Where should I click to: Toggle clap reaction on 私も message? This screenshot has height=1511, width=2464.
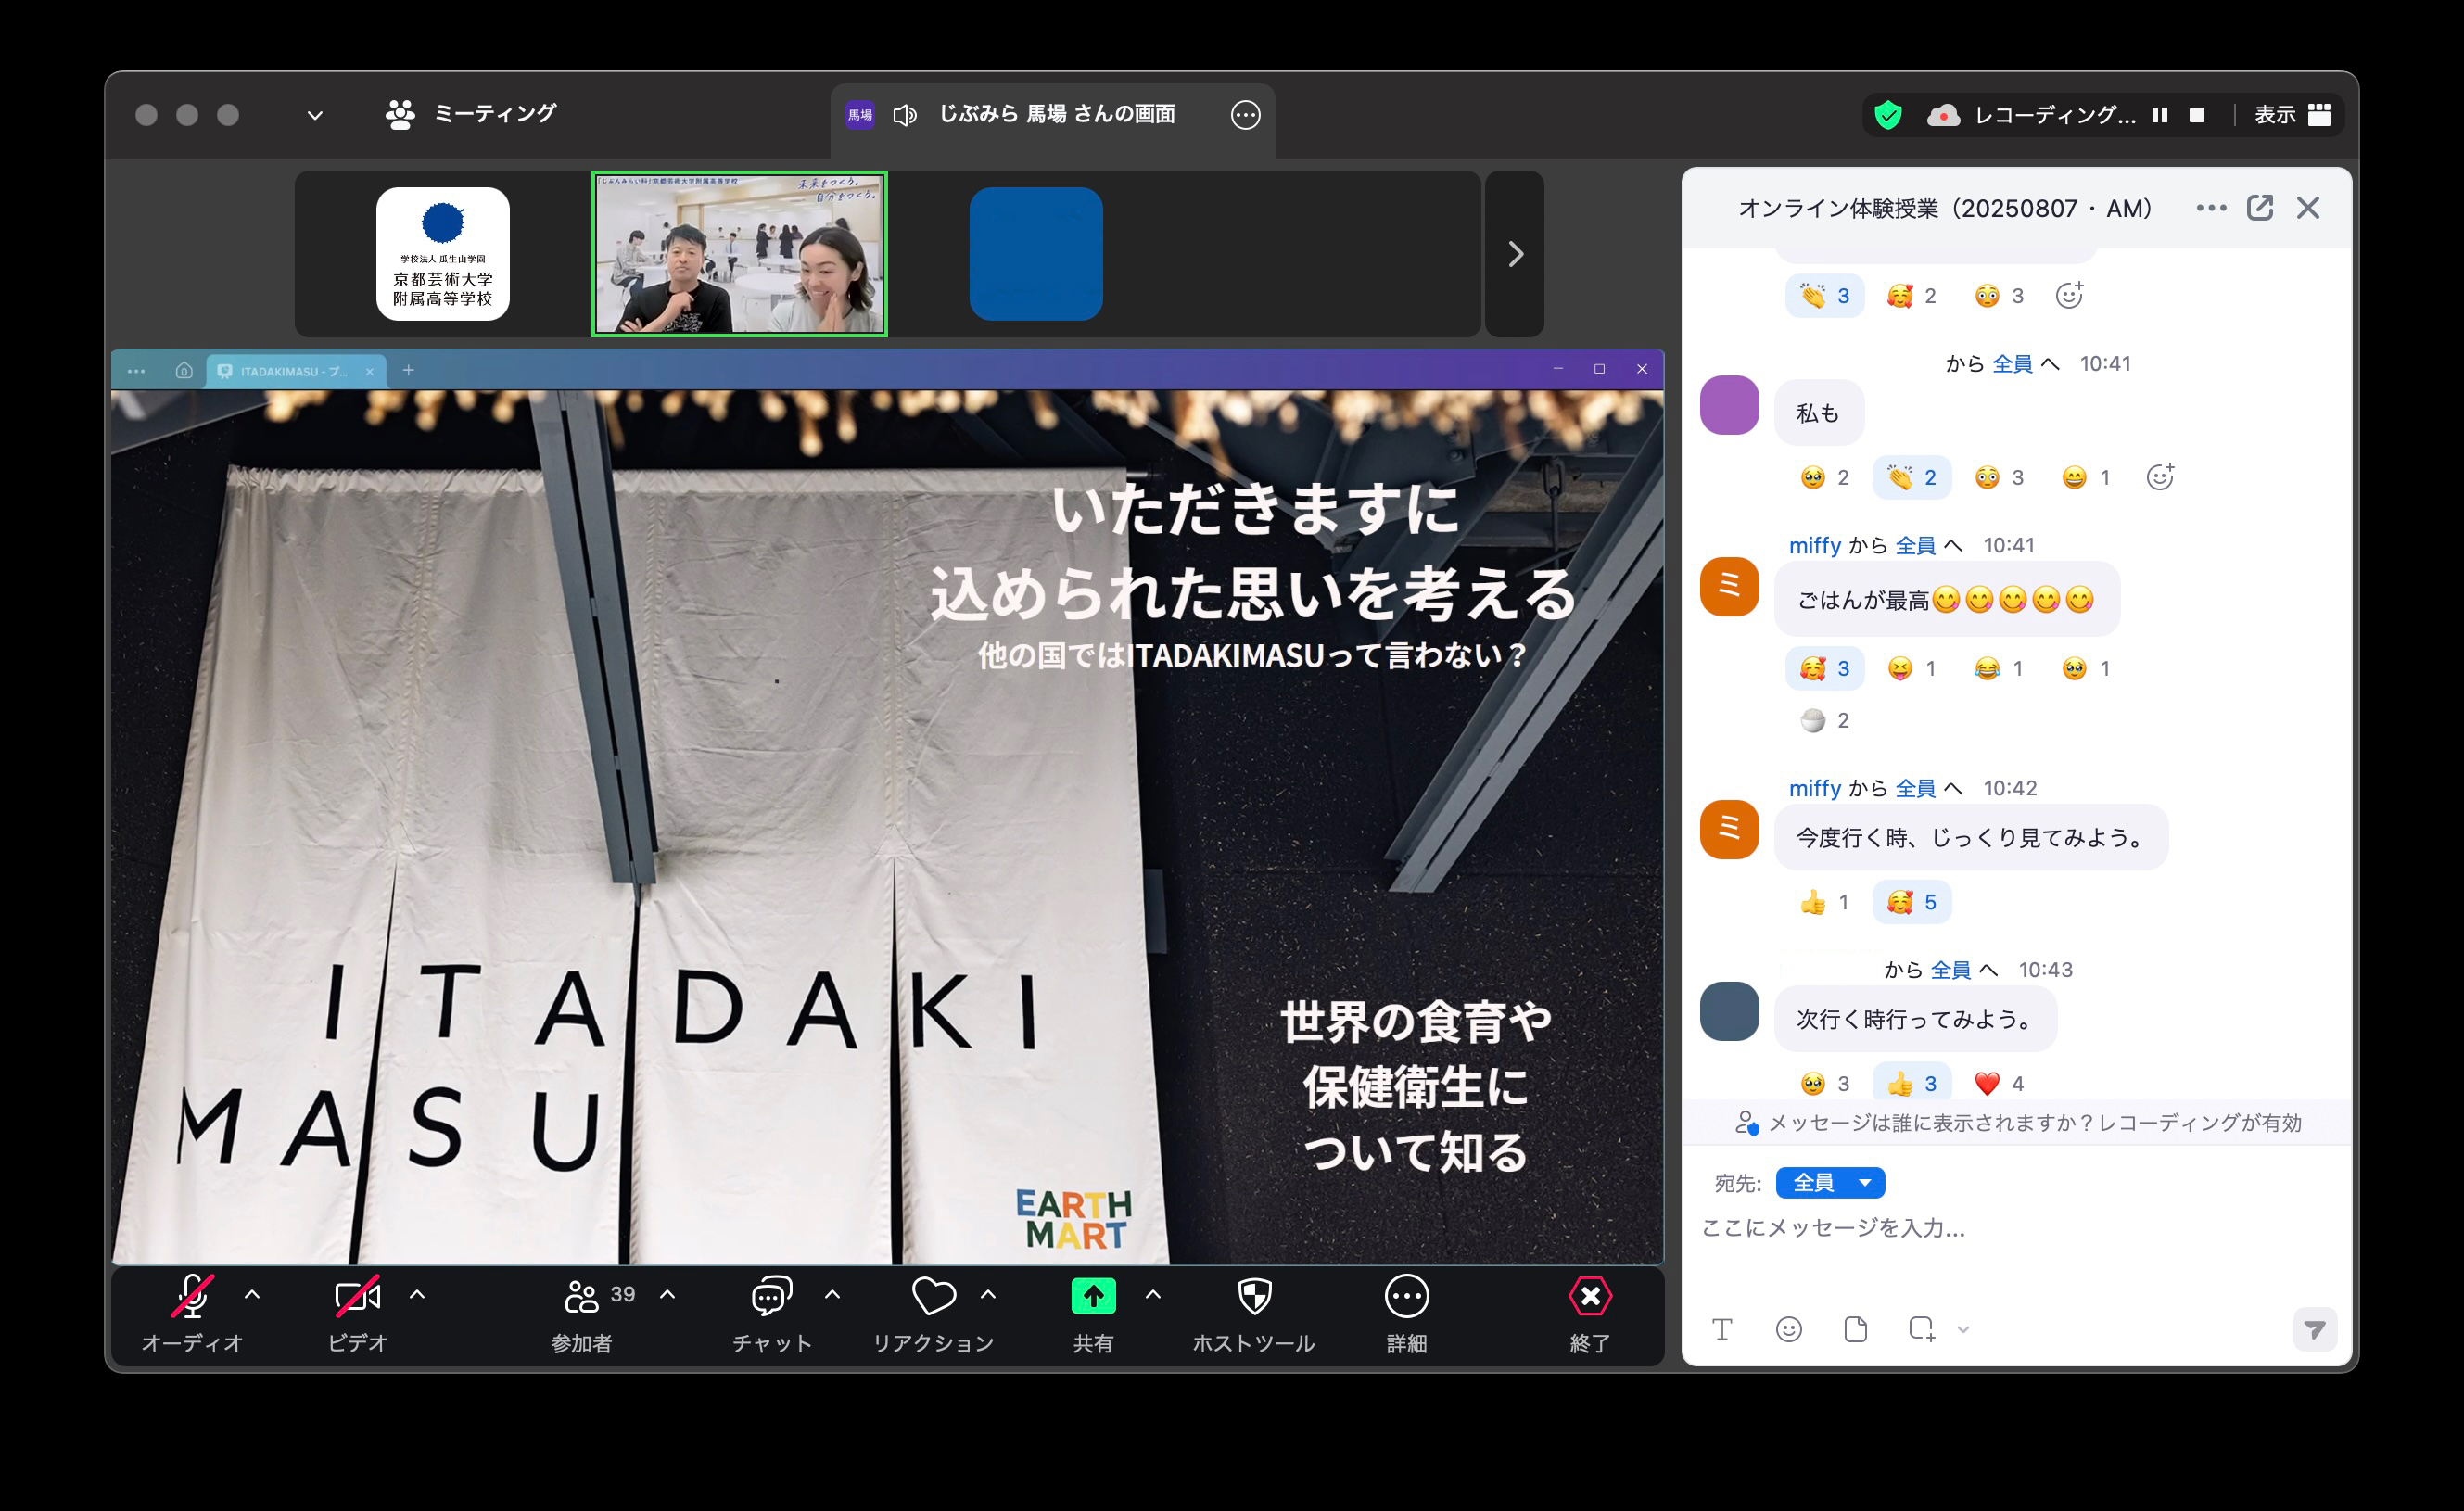click(1912, 478)
